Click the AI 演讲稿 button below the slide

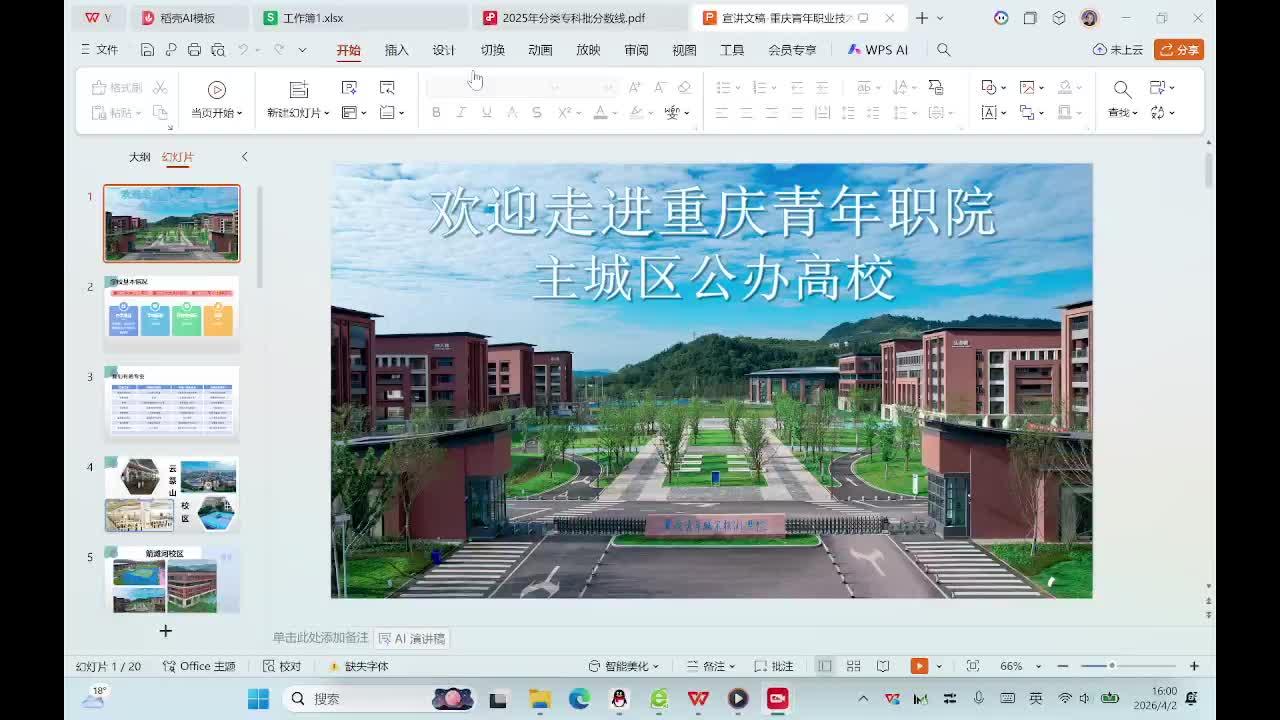click(412, 638)
